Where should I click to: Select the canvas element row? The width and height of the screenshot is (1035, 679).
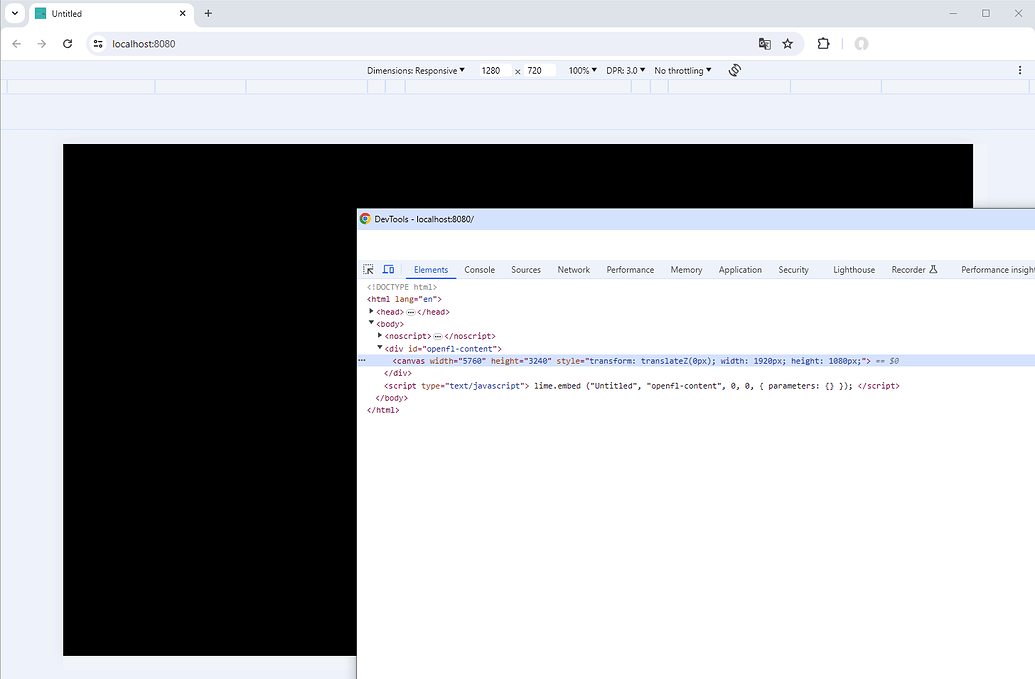tap(696, 361)
